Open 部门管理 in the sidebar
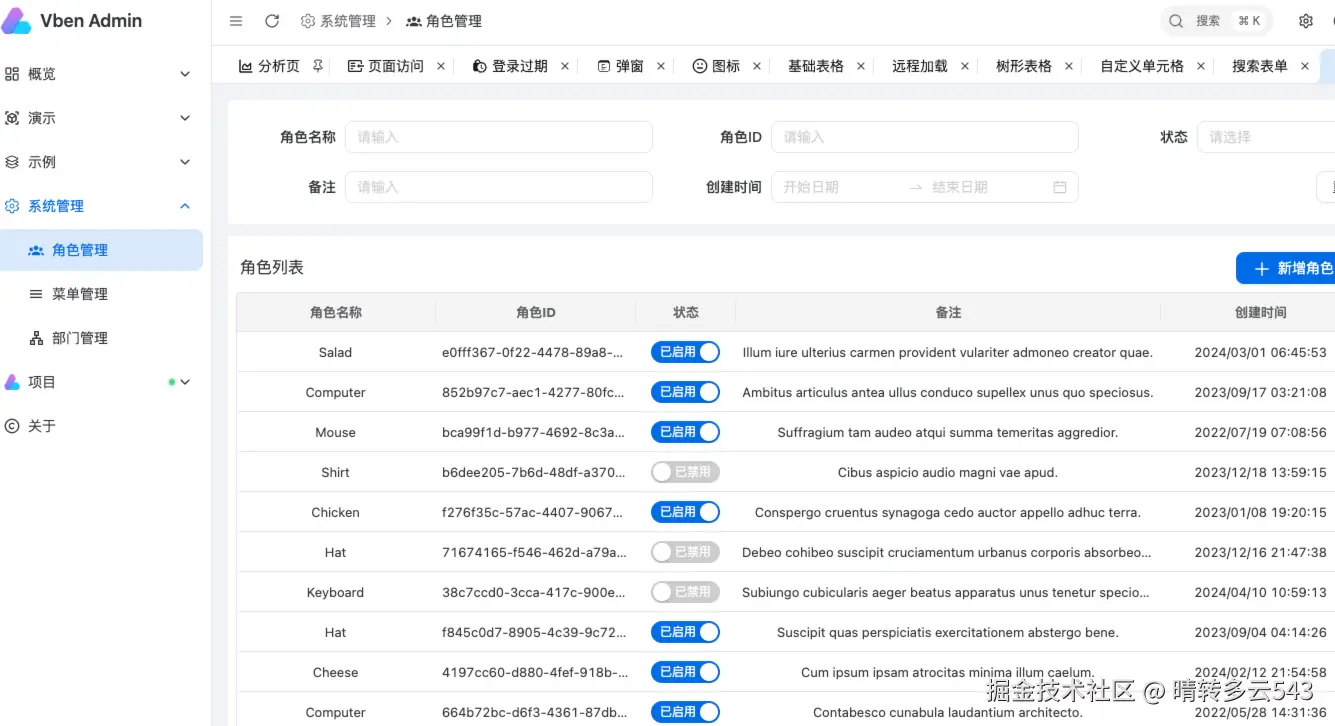This screenshot has height=726, width=1335. [x=102, y=338]
